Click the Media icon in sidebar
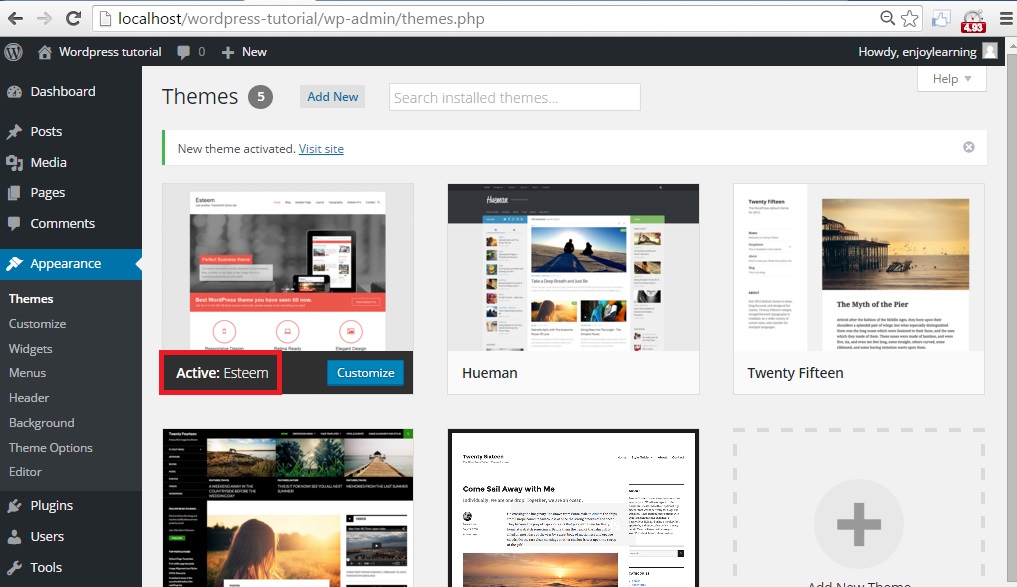The height and width of the screenshot is (587, 1017). click(x=14, y=163)
